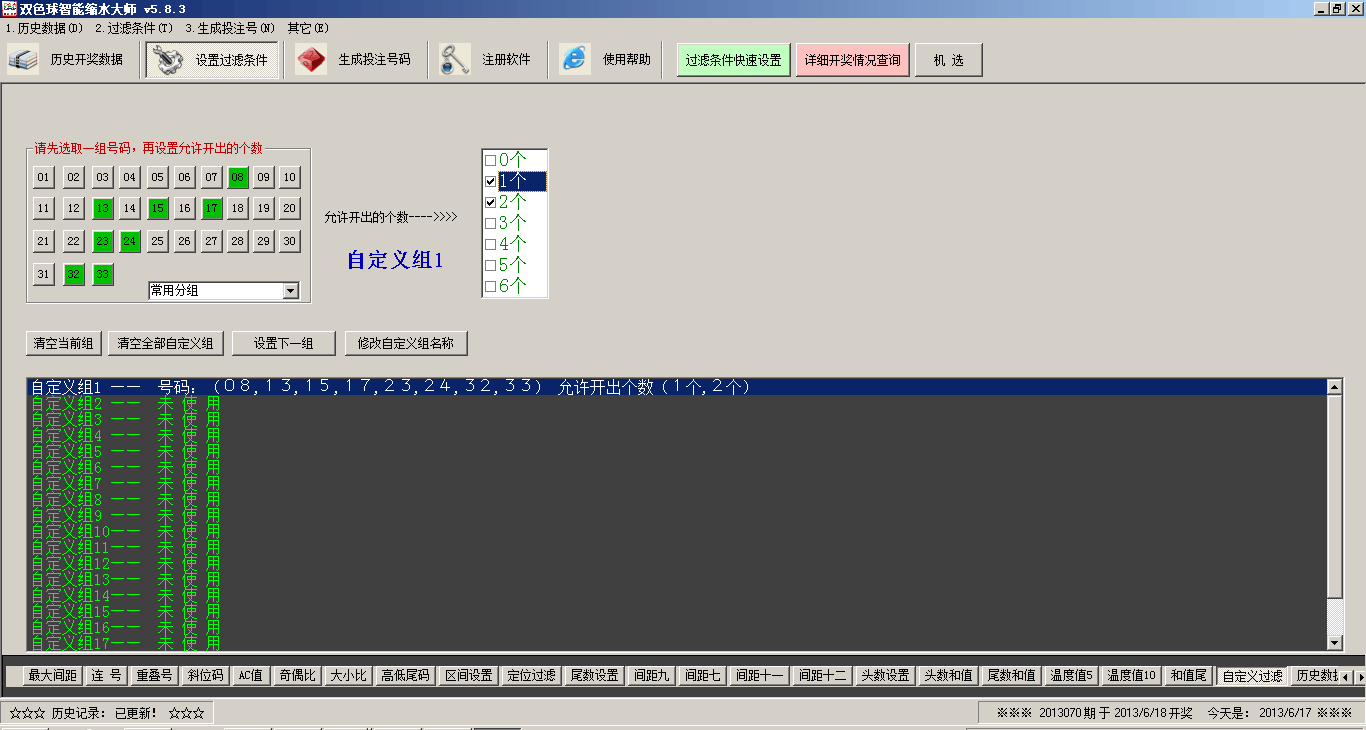Click the list scrollbar down arrow
This screenshot has height=730, width=1366.
(x=1334, y=642)
